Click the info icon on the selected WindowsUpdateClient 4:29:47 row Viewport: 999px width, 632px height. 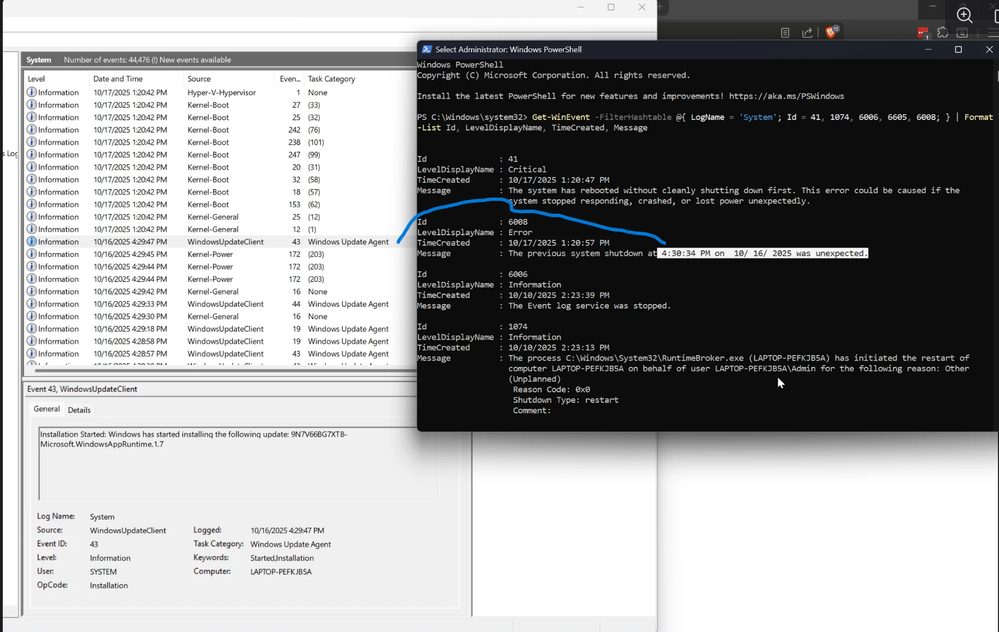pos(31,241)
